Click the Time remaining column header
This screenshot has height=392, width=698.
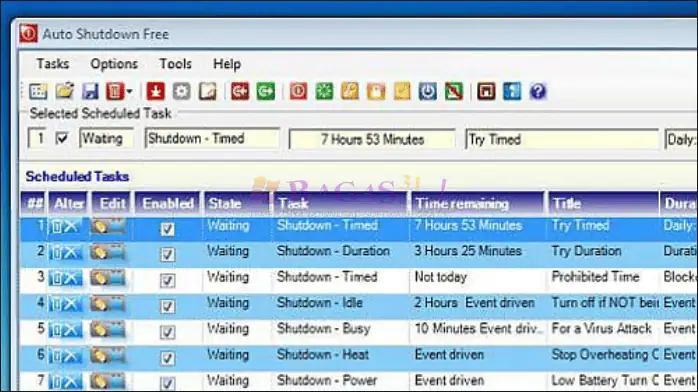pos(478,204)
